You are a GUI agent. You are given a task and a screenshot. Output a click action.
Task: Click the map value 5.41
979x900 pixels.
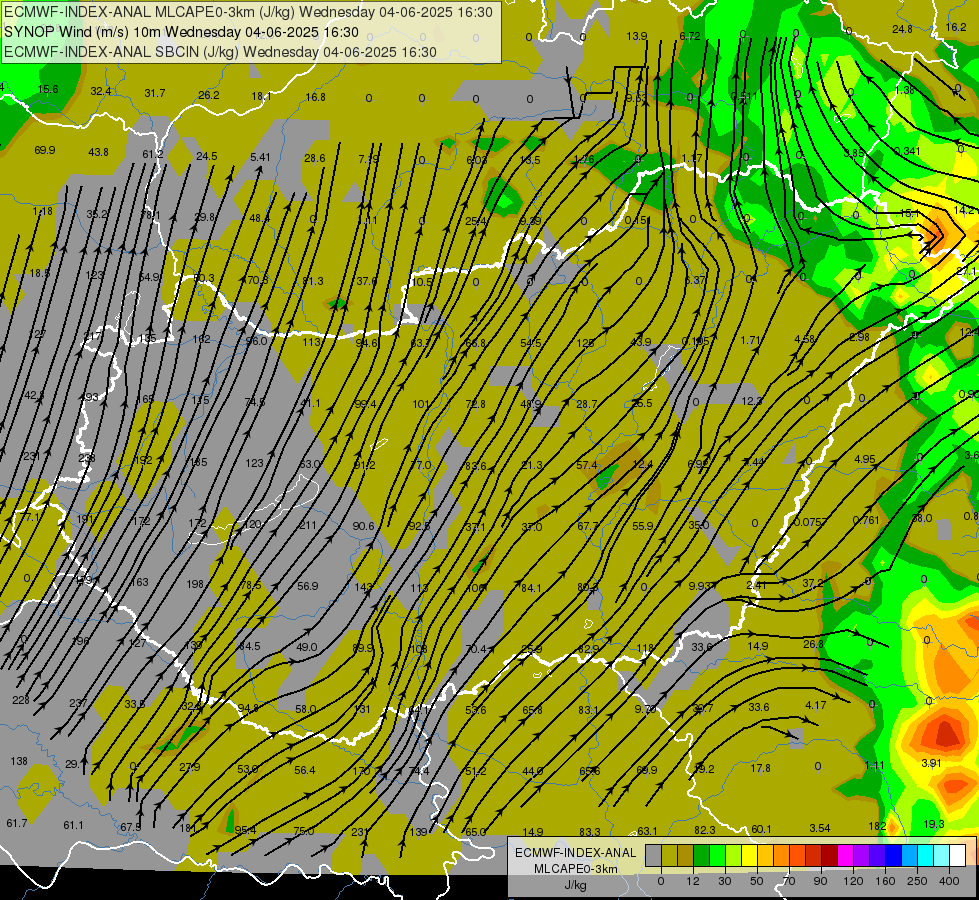[260, 157]
